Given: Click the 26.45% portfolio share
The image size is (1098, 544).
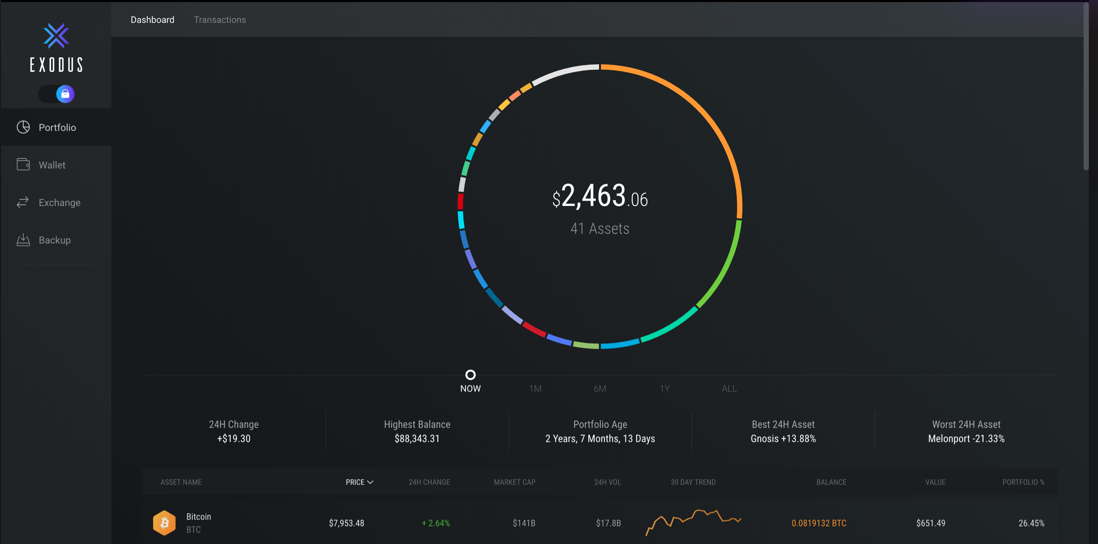Looking at the screenshot, I should pyautogui.click(x=1031, y=523).
